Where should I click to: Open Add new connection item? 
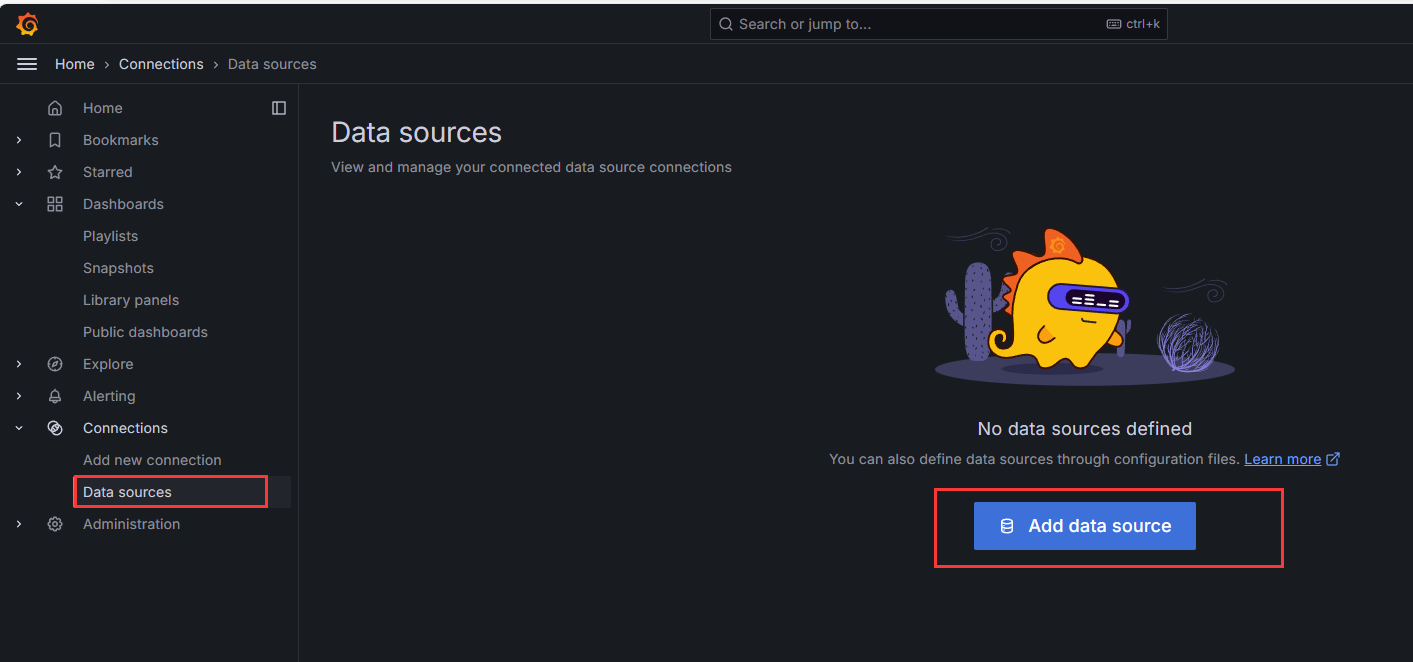point(152,460)
